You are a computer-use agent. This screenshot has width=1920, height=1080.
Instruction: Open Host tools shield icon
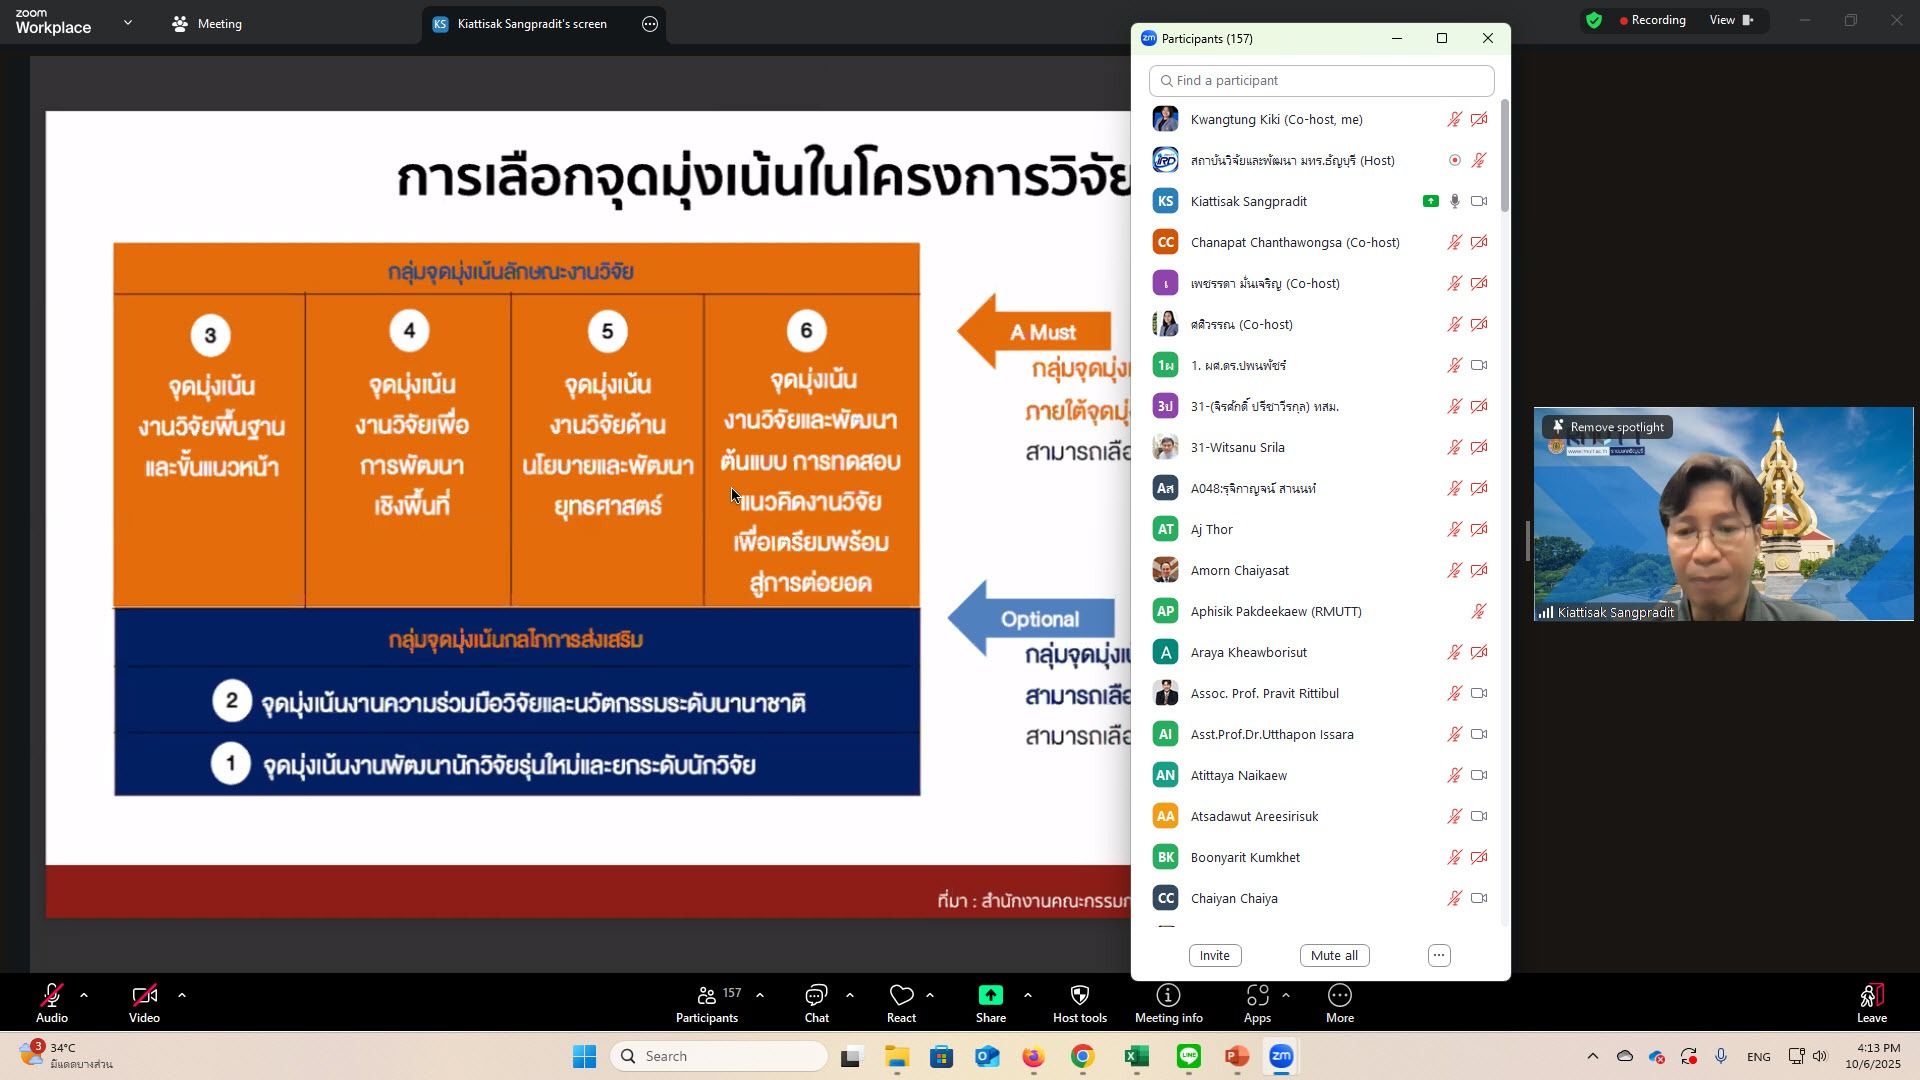click(x=1079, y=996)
